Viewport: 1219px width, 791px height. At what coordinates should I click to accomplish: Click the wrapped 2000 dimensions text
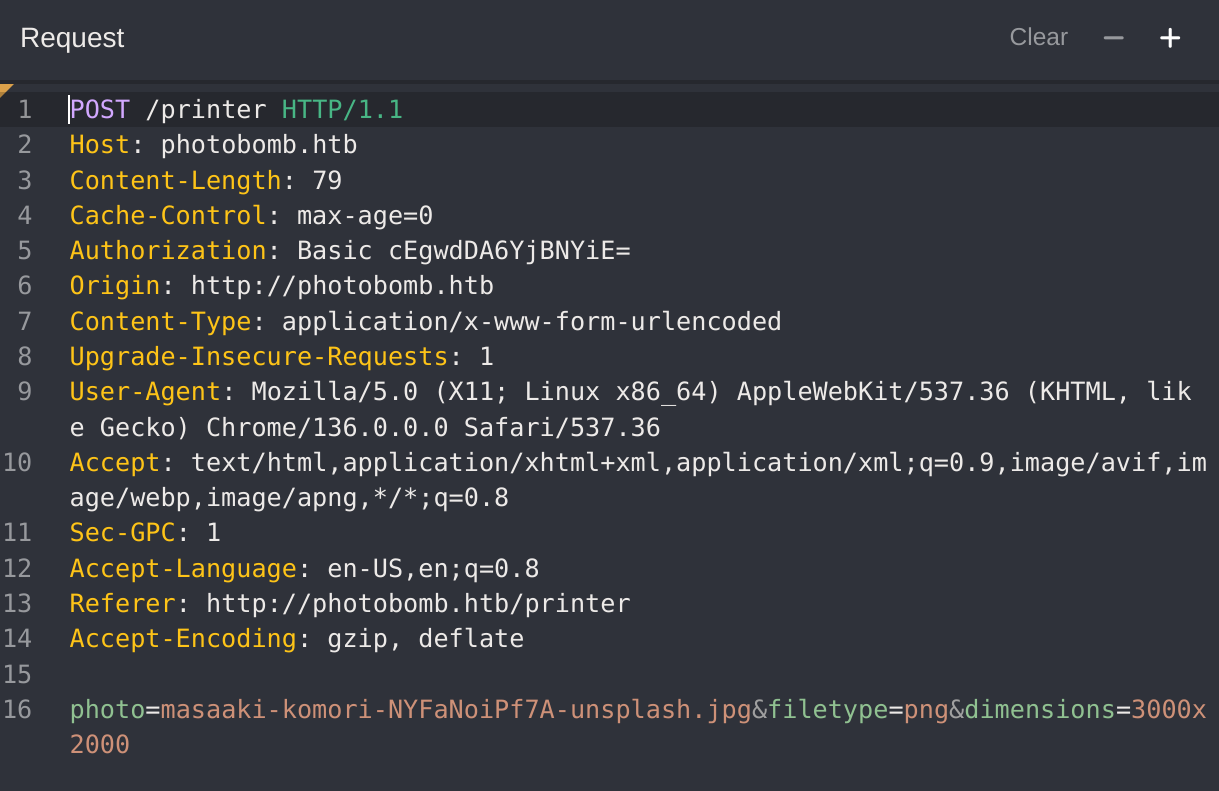click(99, 745)
